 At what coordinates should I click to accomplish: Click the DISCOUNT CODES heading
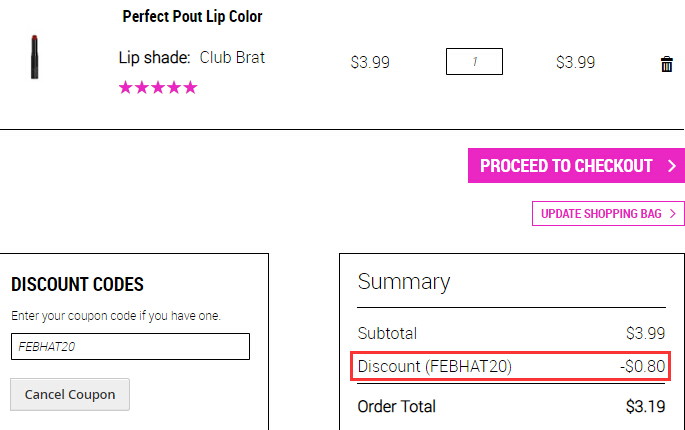tap(77, 284)
